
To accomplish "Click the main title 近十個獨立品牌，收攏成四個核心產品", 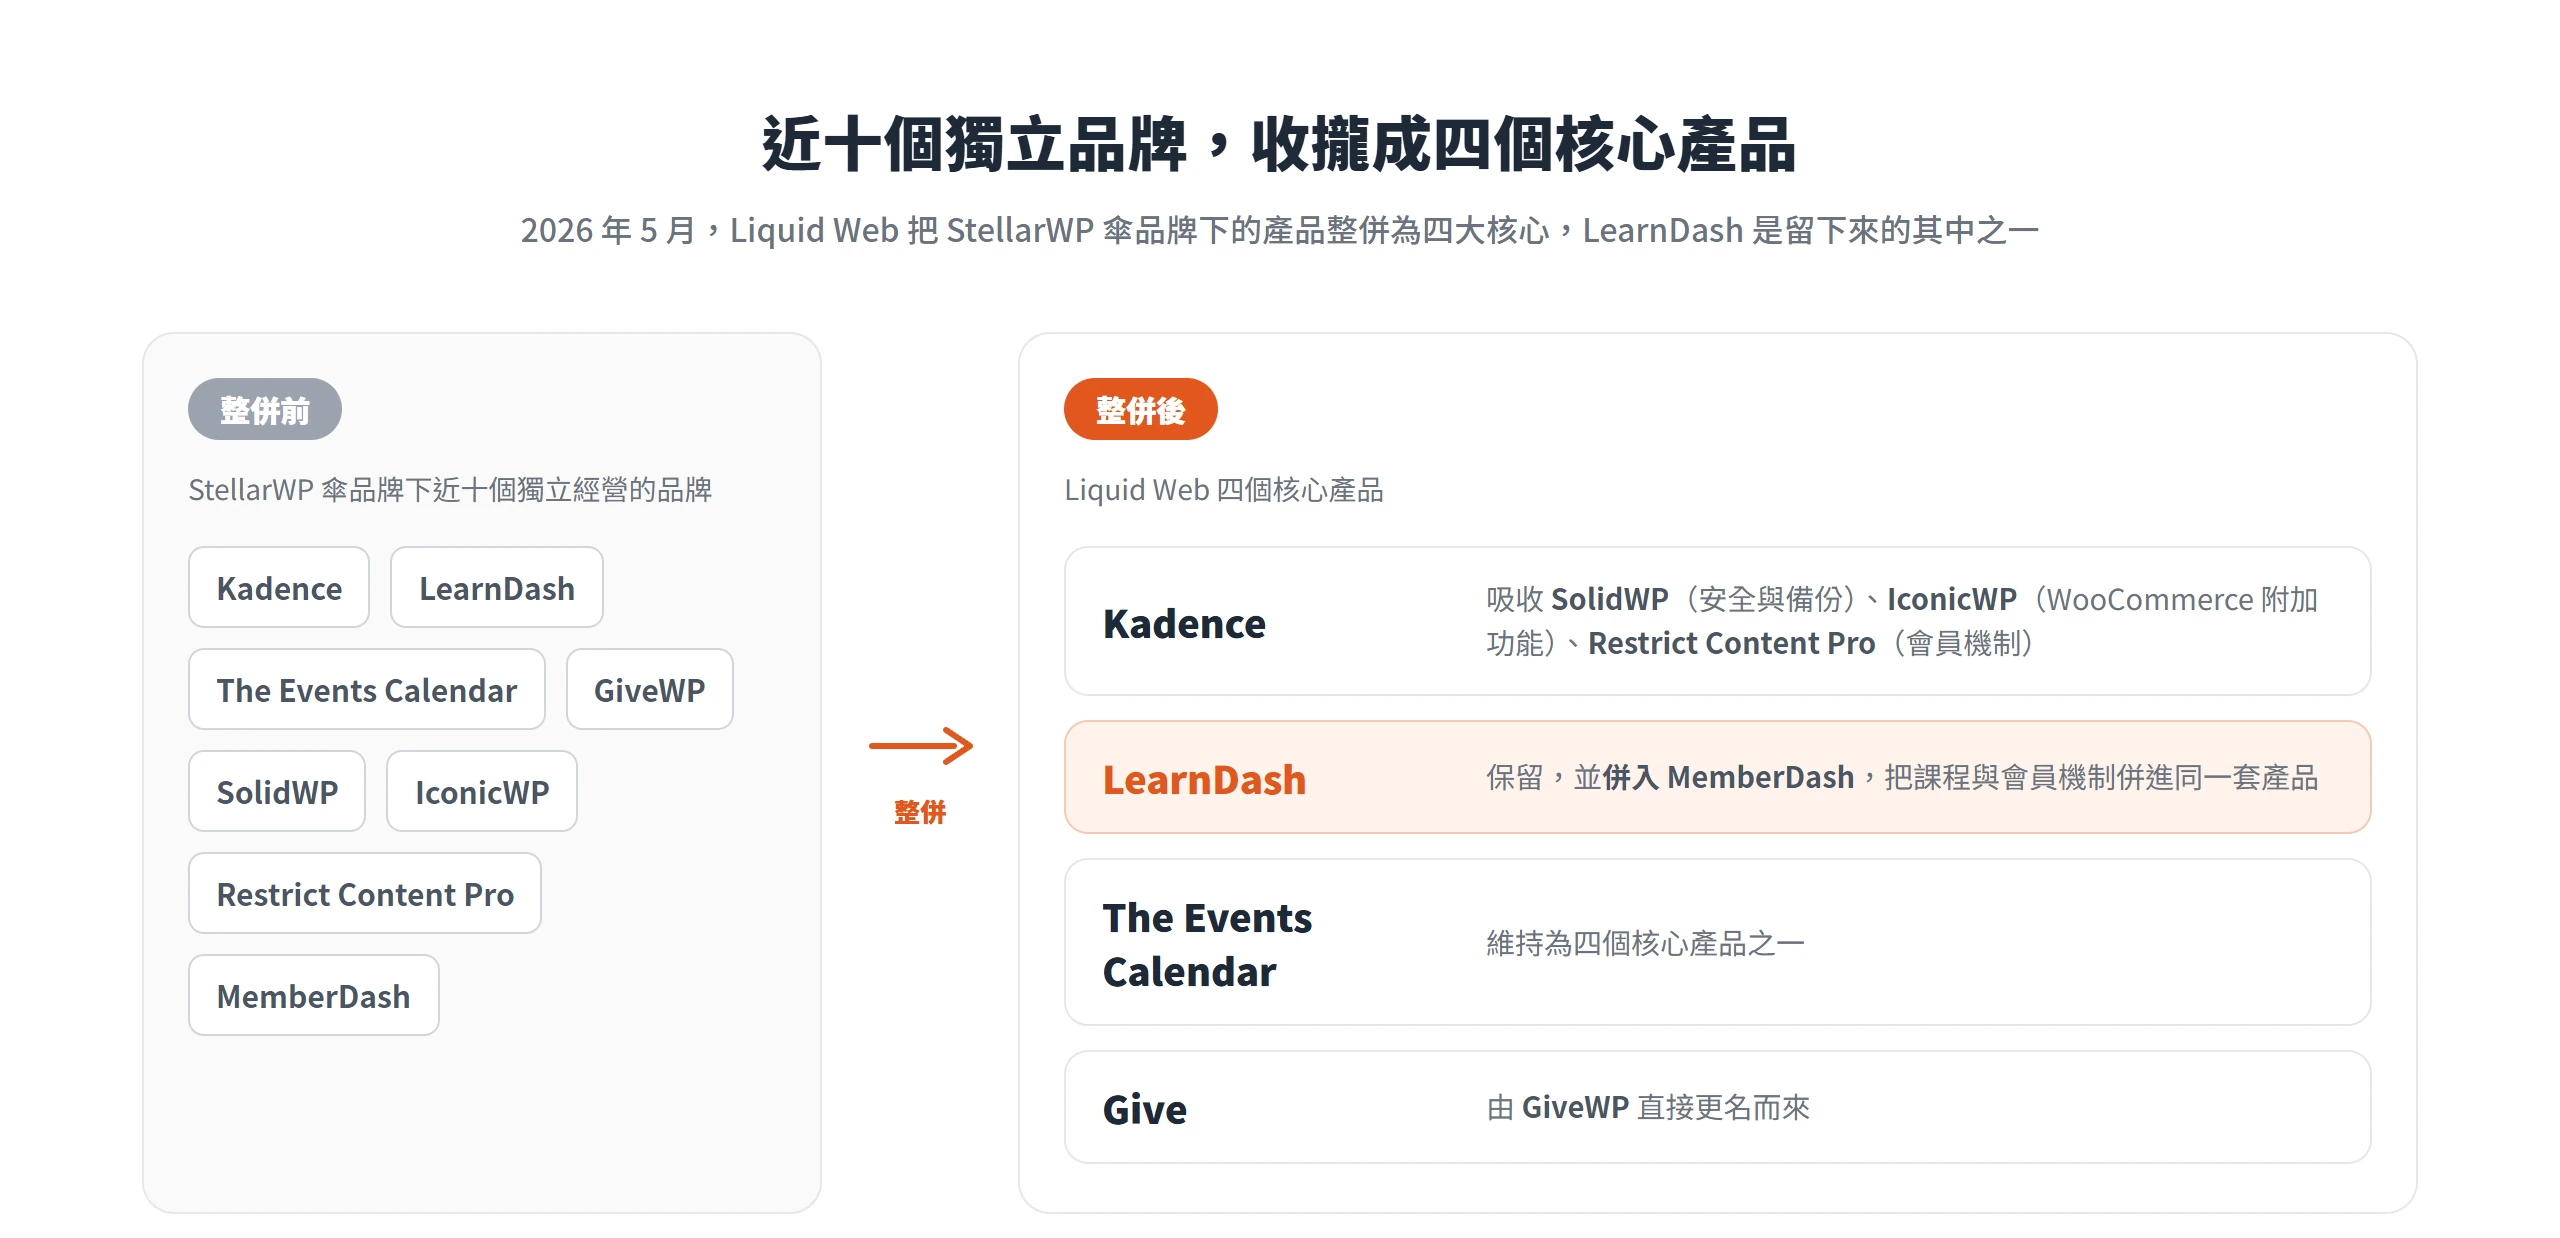I will [1279, 145].
